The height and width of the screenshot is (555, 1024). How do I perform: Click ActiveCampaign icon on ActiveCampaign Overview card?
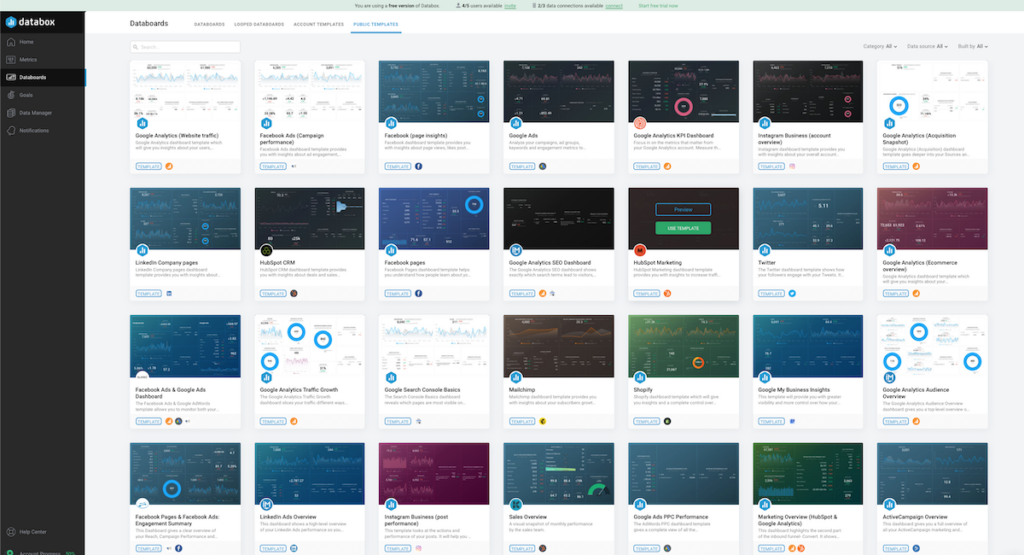pos(916,548)
